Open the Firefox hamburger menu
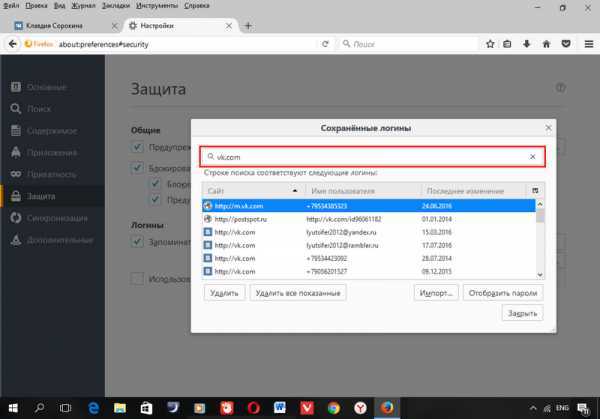The width and height of the screenshot is (600, 419). [589, 44]
